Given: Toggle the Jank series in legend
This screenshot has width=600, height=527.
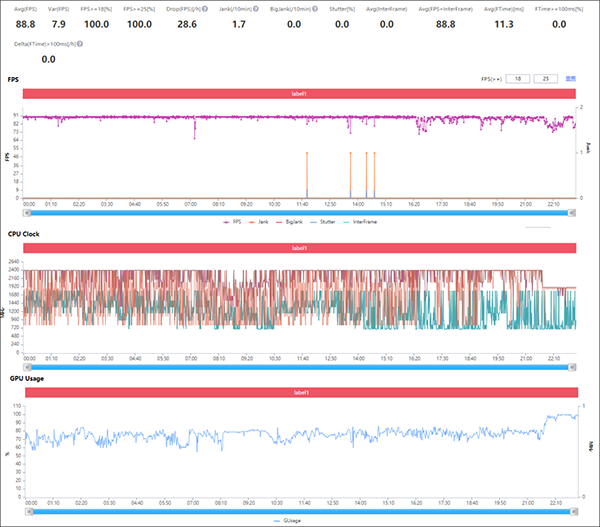Looking at the screenshot, I should [x=260, y=222].
